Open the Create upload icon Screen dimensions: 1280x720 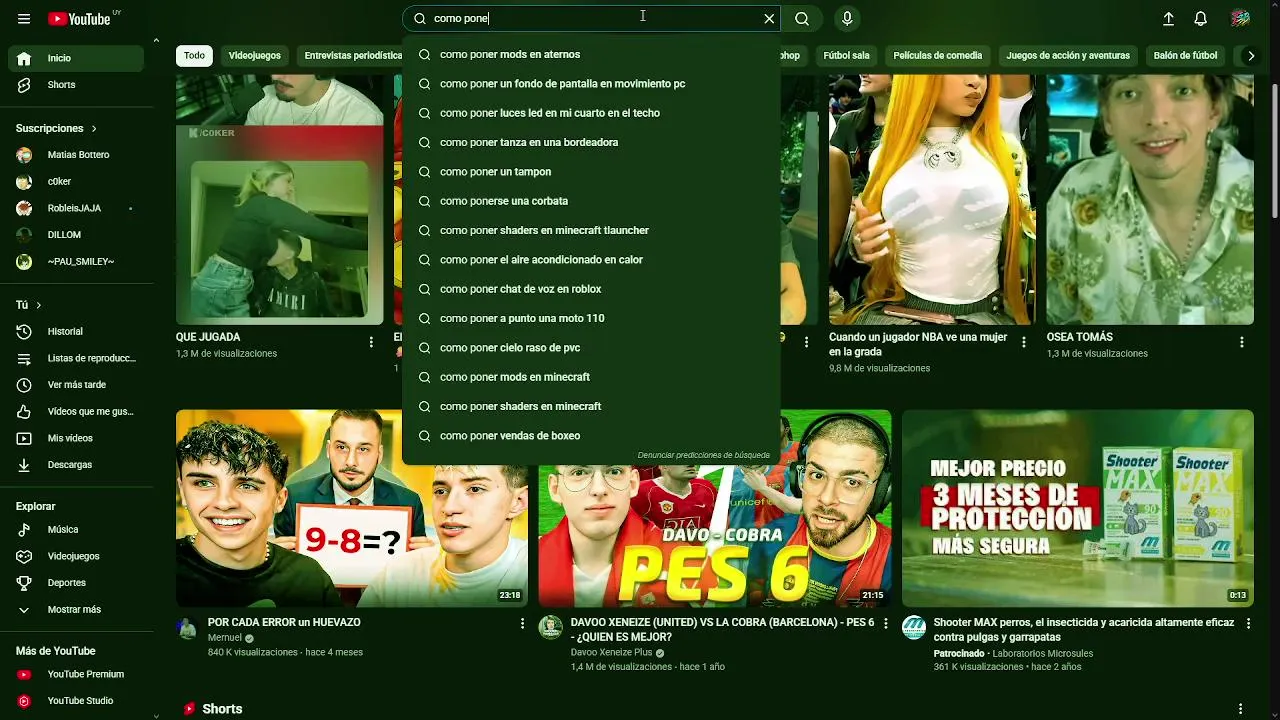[1168, 19]
